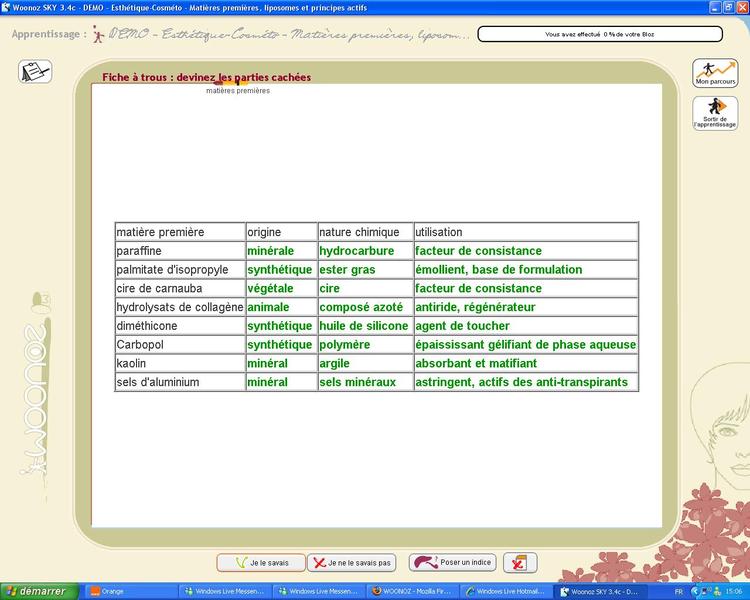Select the Woonoz SKY 3.4c taskbar item
750x600 pixels.
pos(598,591)
